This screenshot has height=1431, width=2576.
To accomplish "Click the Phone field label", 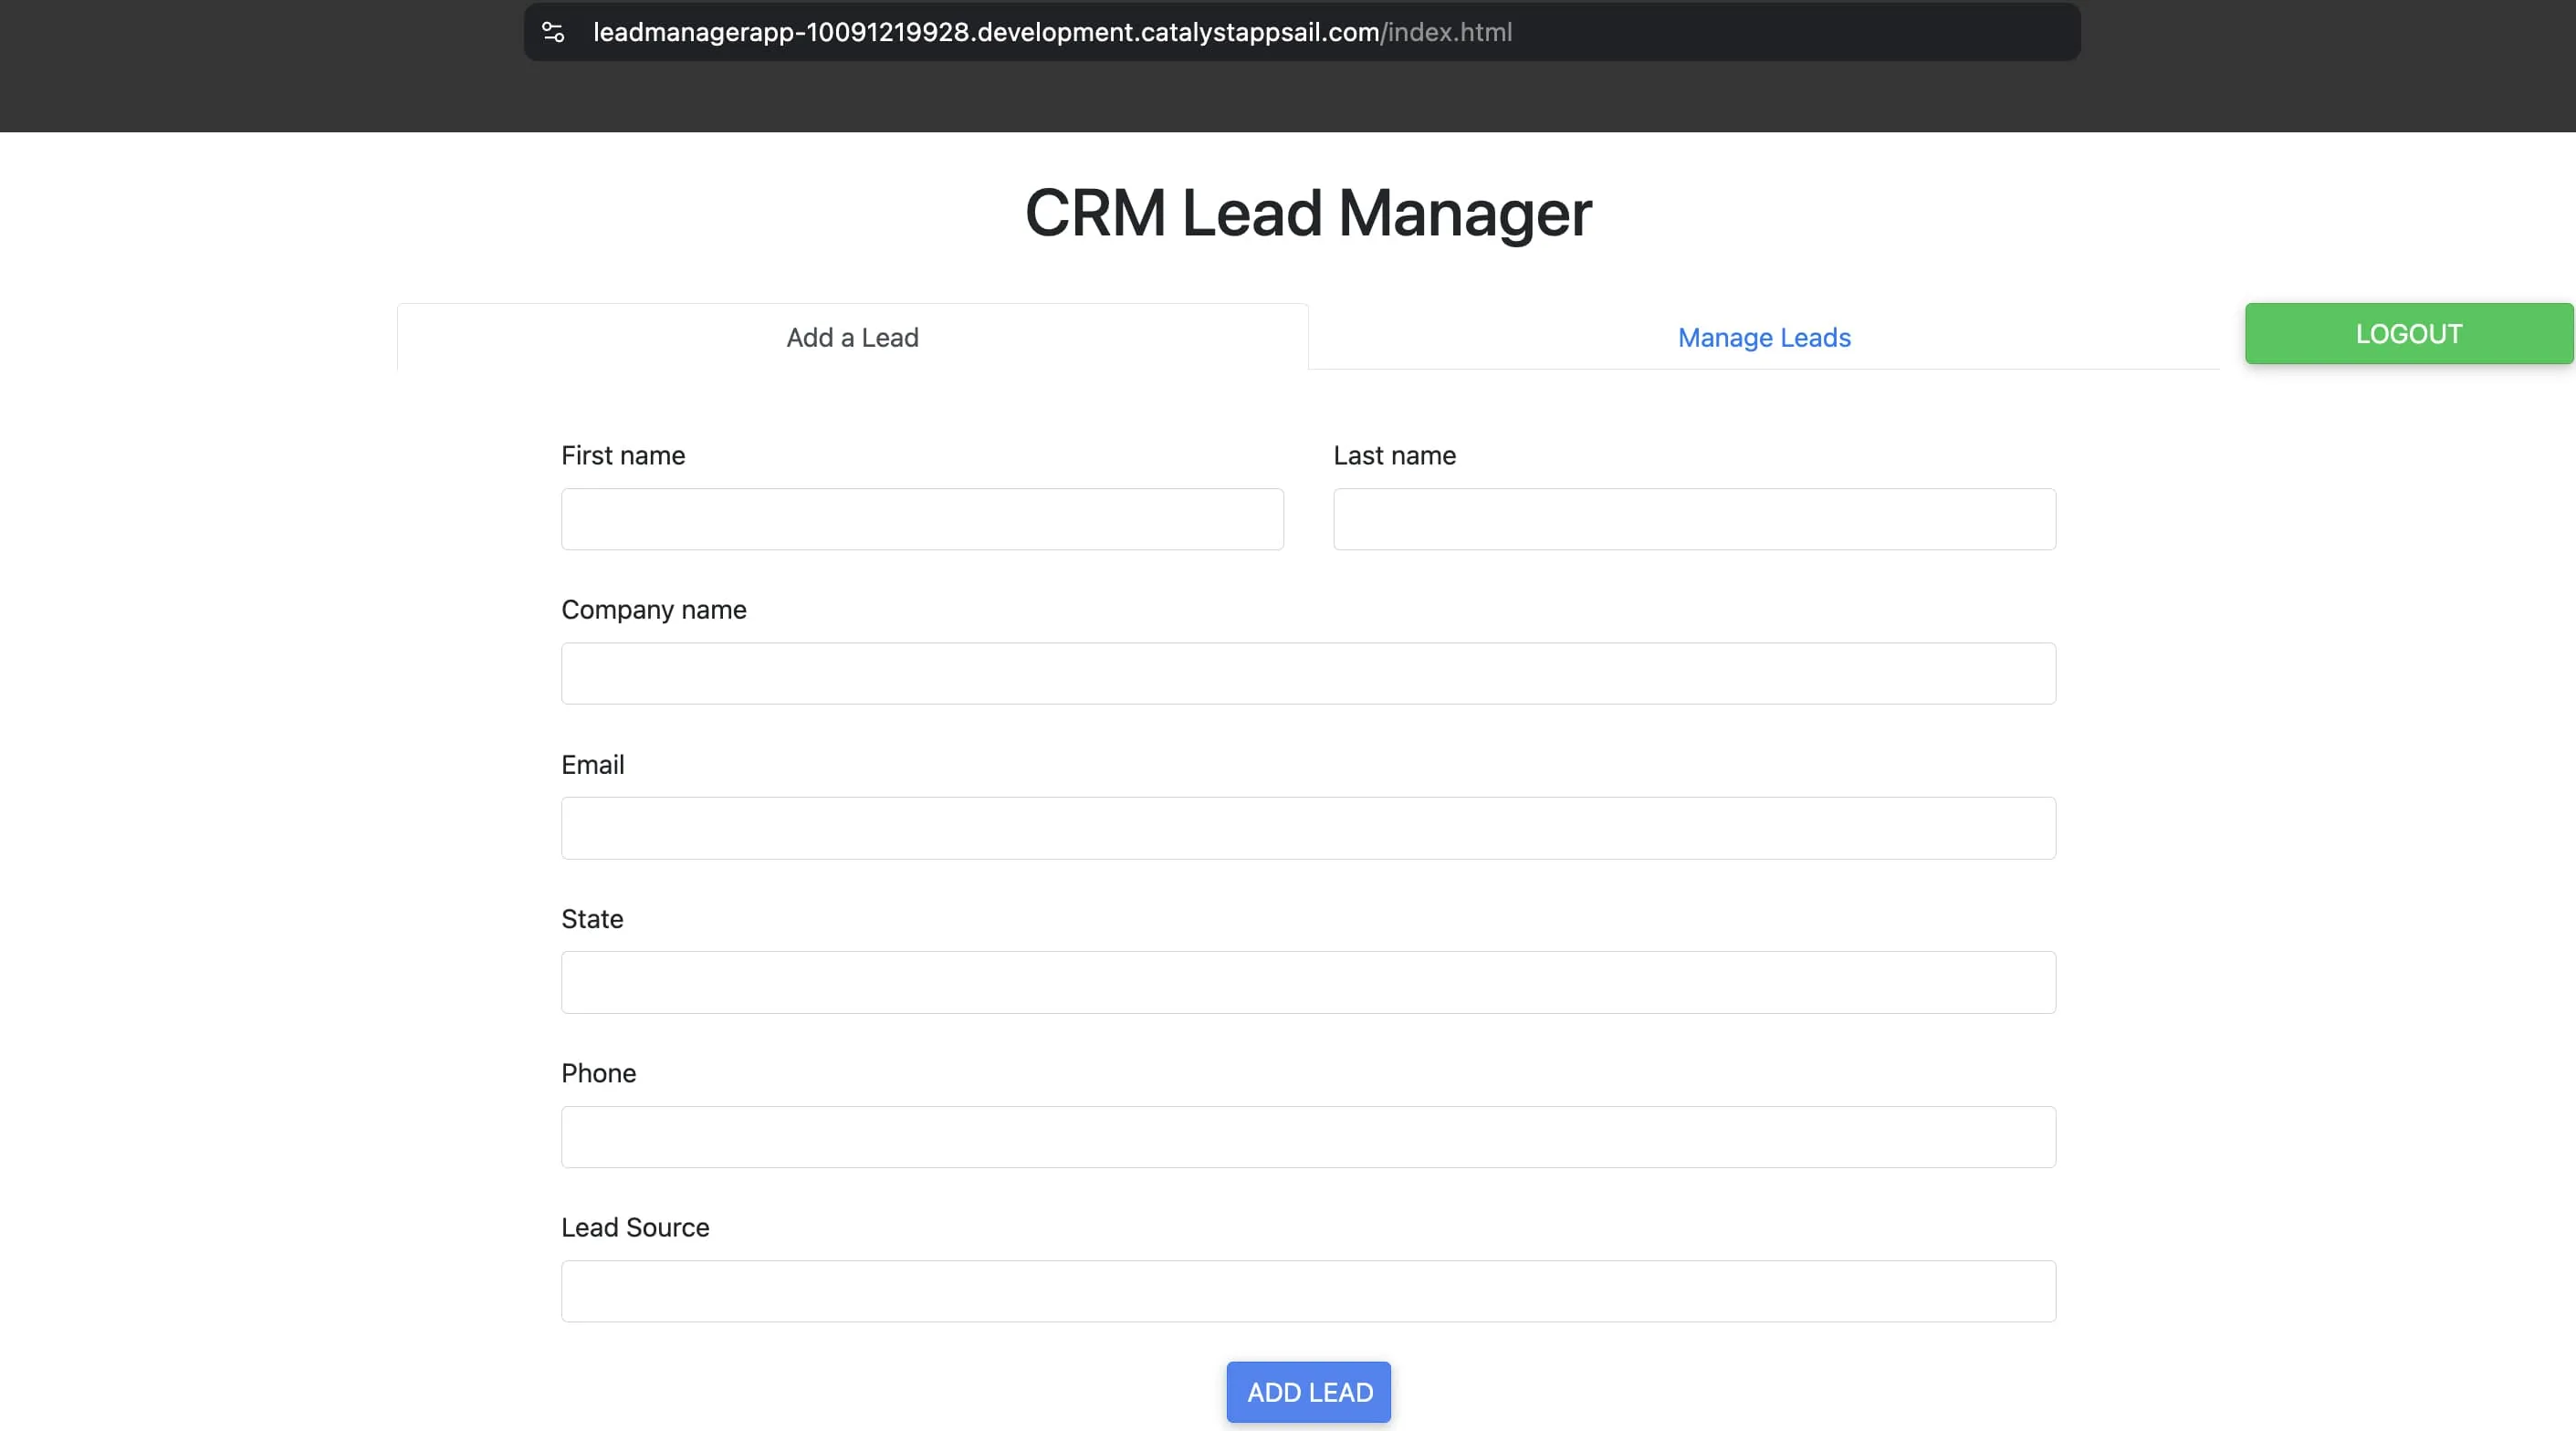I will pyautogui.click(x=598, y=1073).
